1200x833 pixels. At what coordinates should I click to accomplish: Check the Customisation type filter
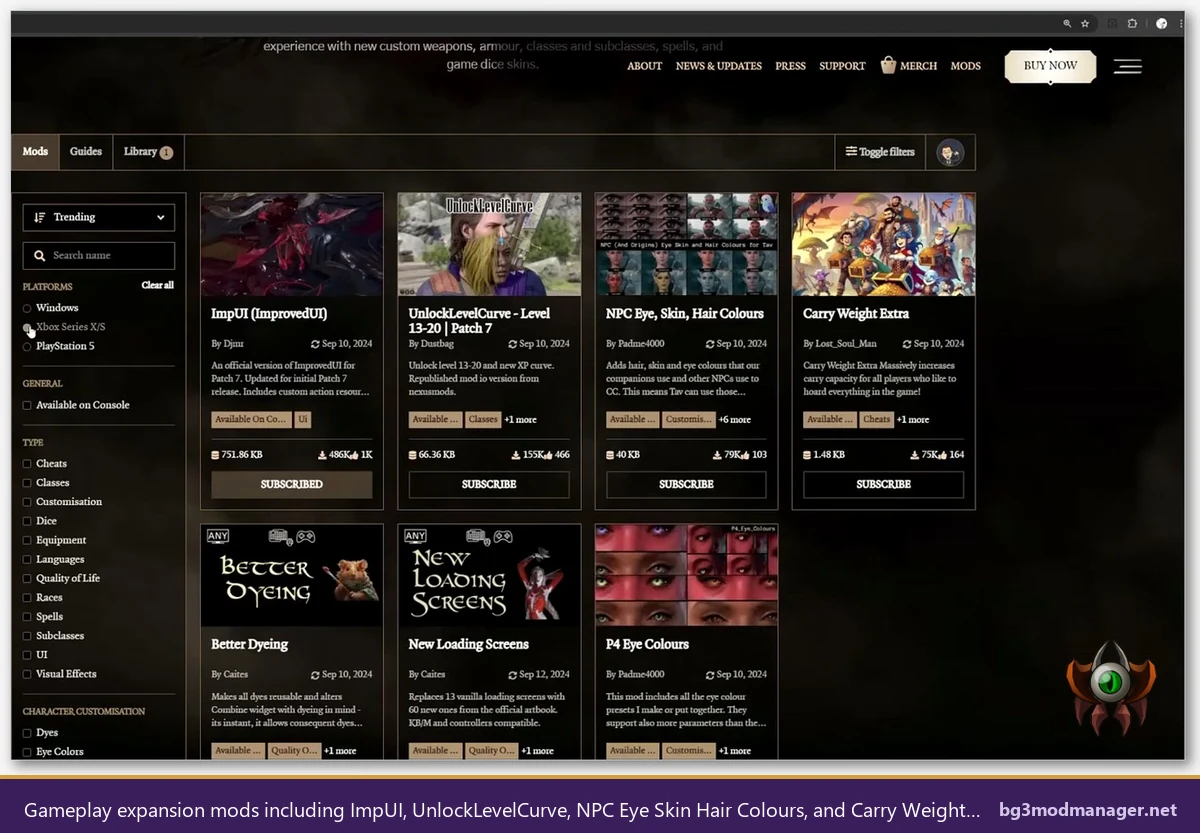point(27,502)
